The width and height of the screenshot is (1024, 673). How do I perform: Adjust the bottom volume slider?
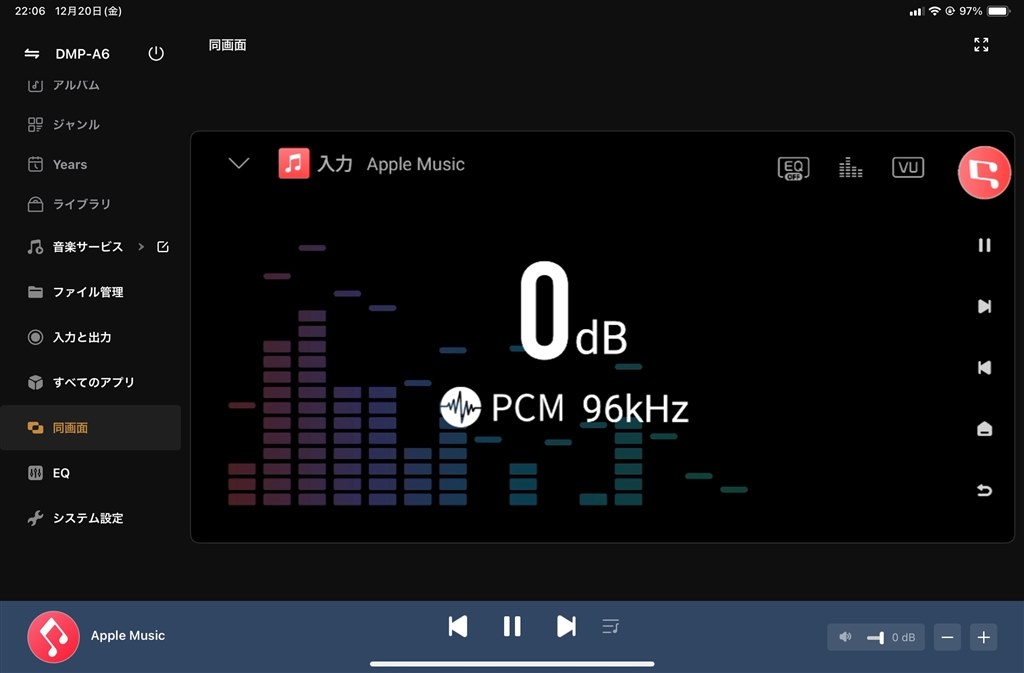pos(876,637)
